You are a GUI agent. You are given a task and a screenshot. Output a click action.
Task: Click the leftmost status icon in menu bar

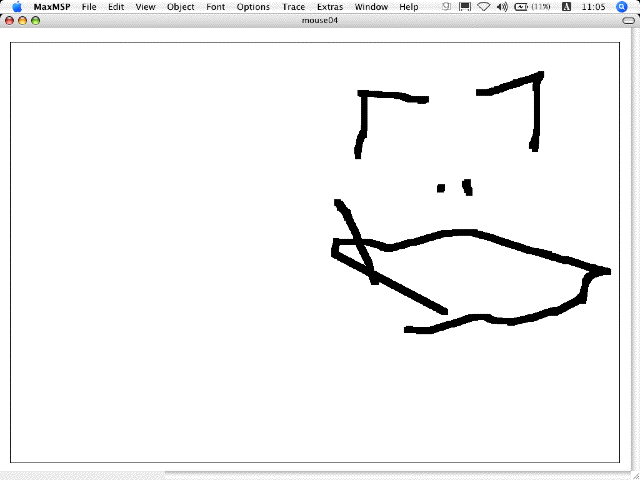[x=447, y=7]
